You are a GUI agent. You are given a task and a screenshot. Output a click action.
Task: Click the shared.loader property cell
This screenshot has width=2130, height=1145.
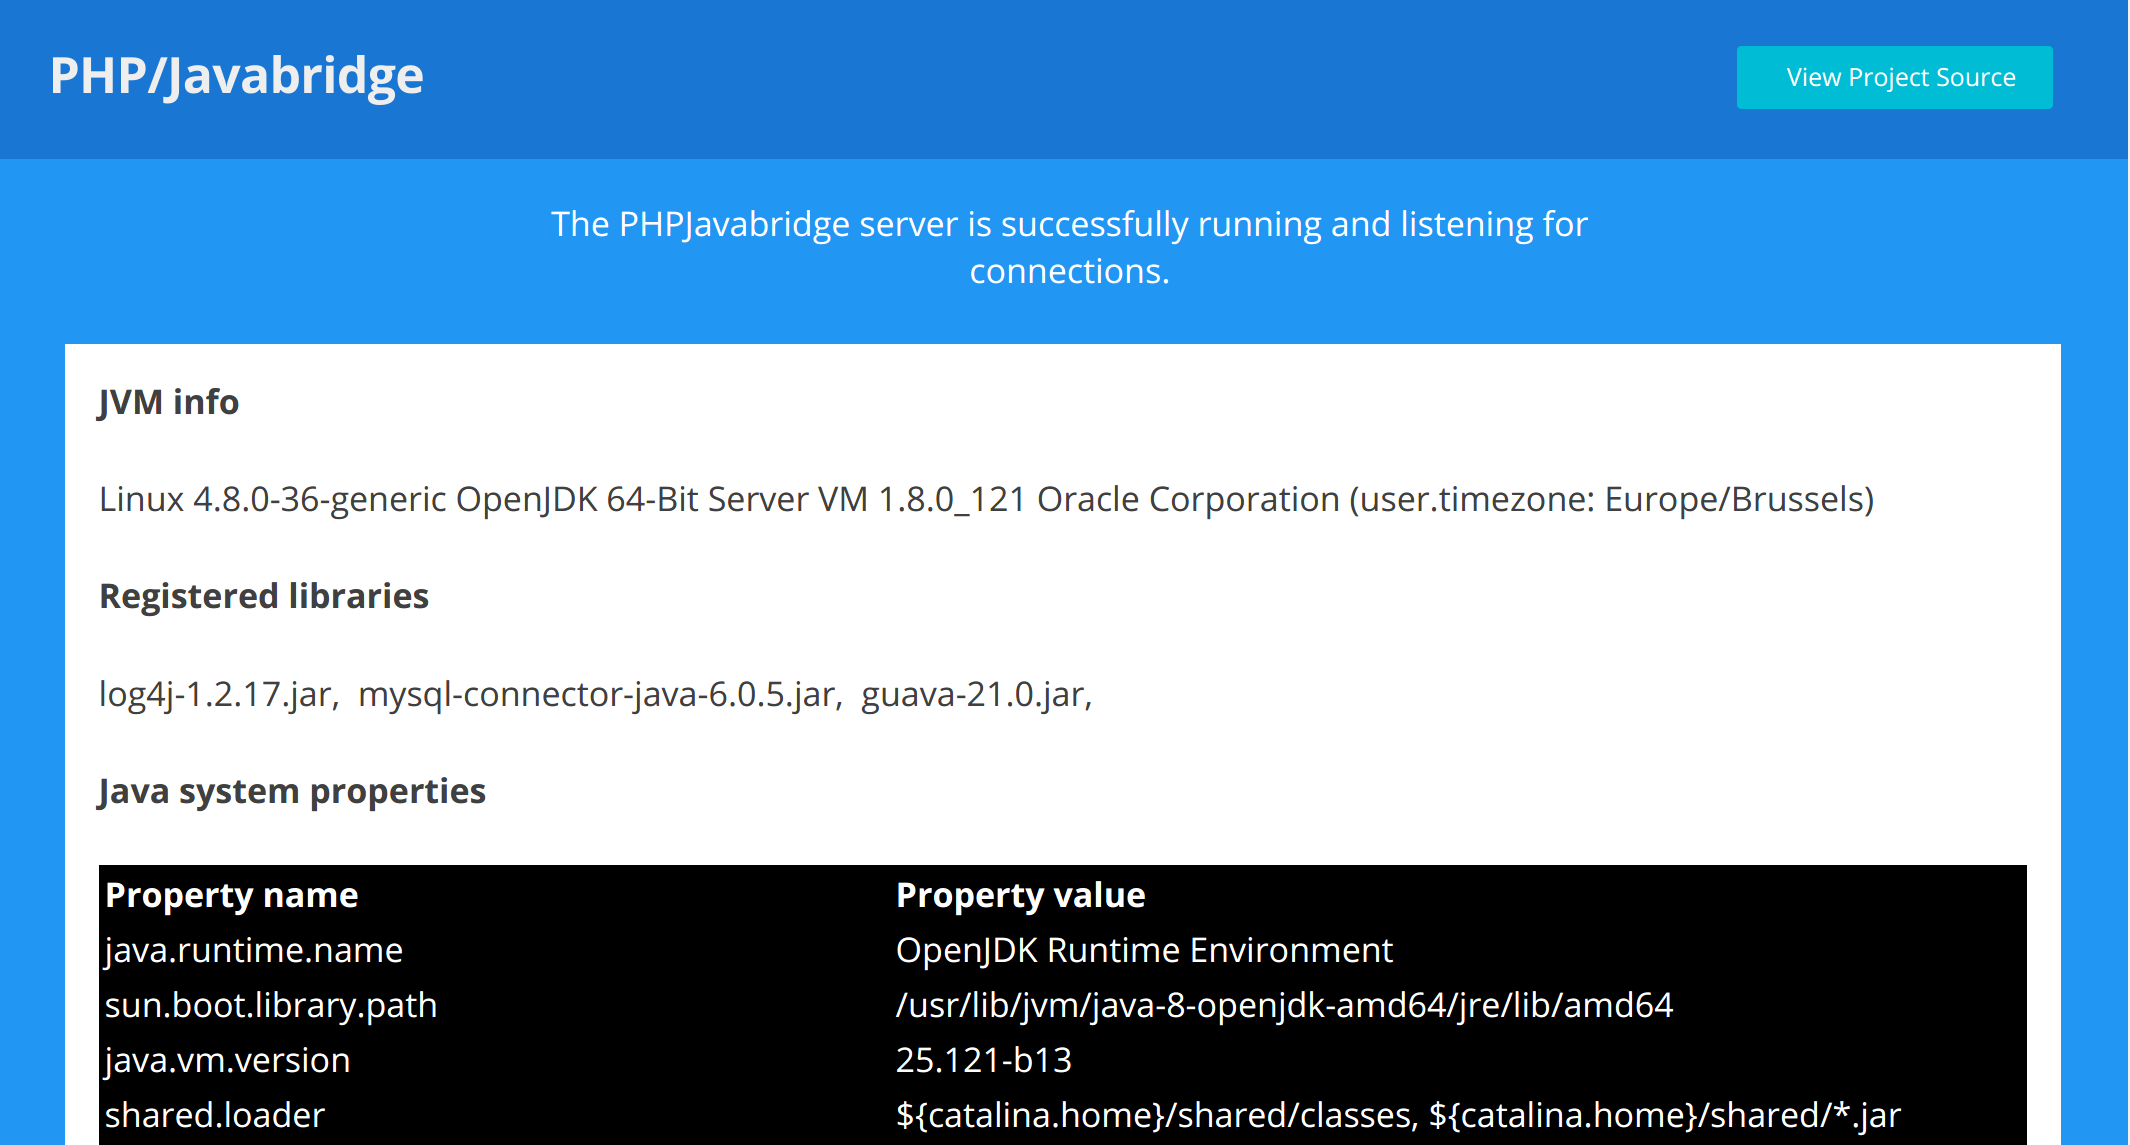coord(215,1115)
